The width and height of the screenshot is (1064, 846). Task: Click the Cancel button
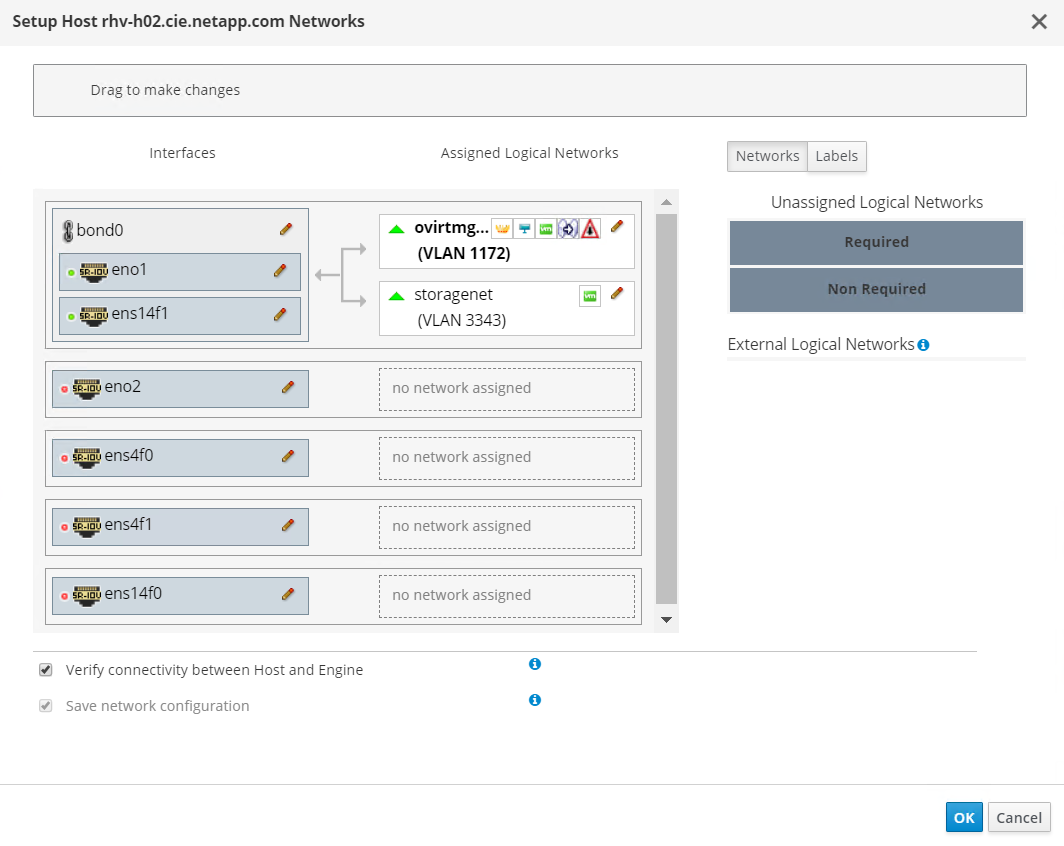[1019, 817]
